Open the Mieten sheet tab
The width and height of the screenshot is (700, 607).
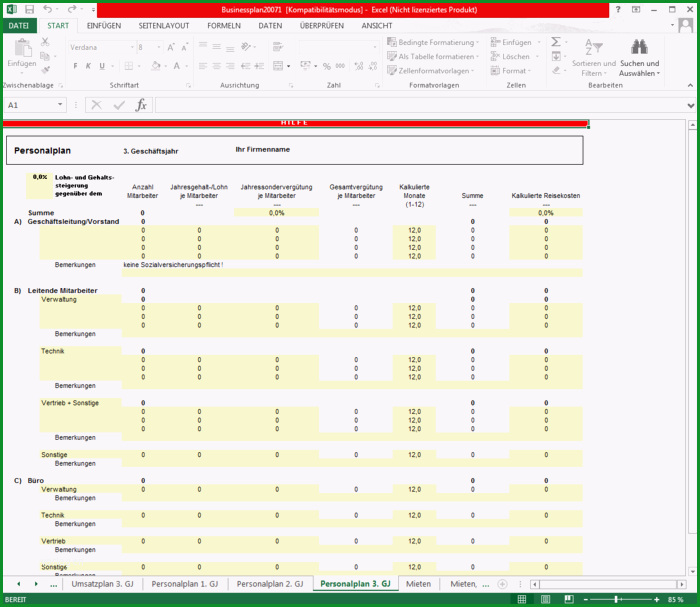[418, 584]
